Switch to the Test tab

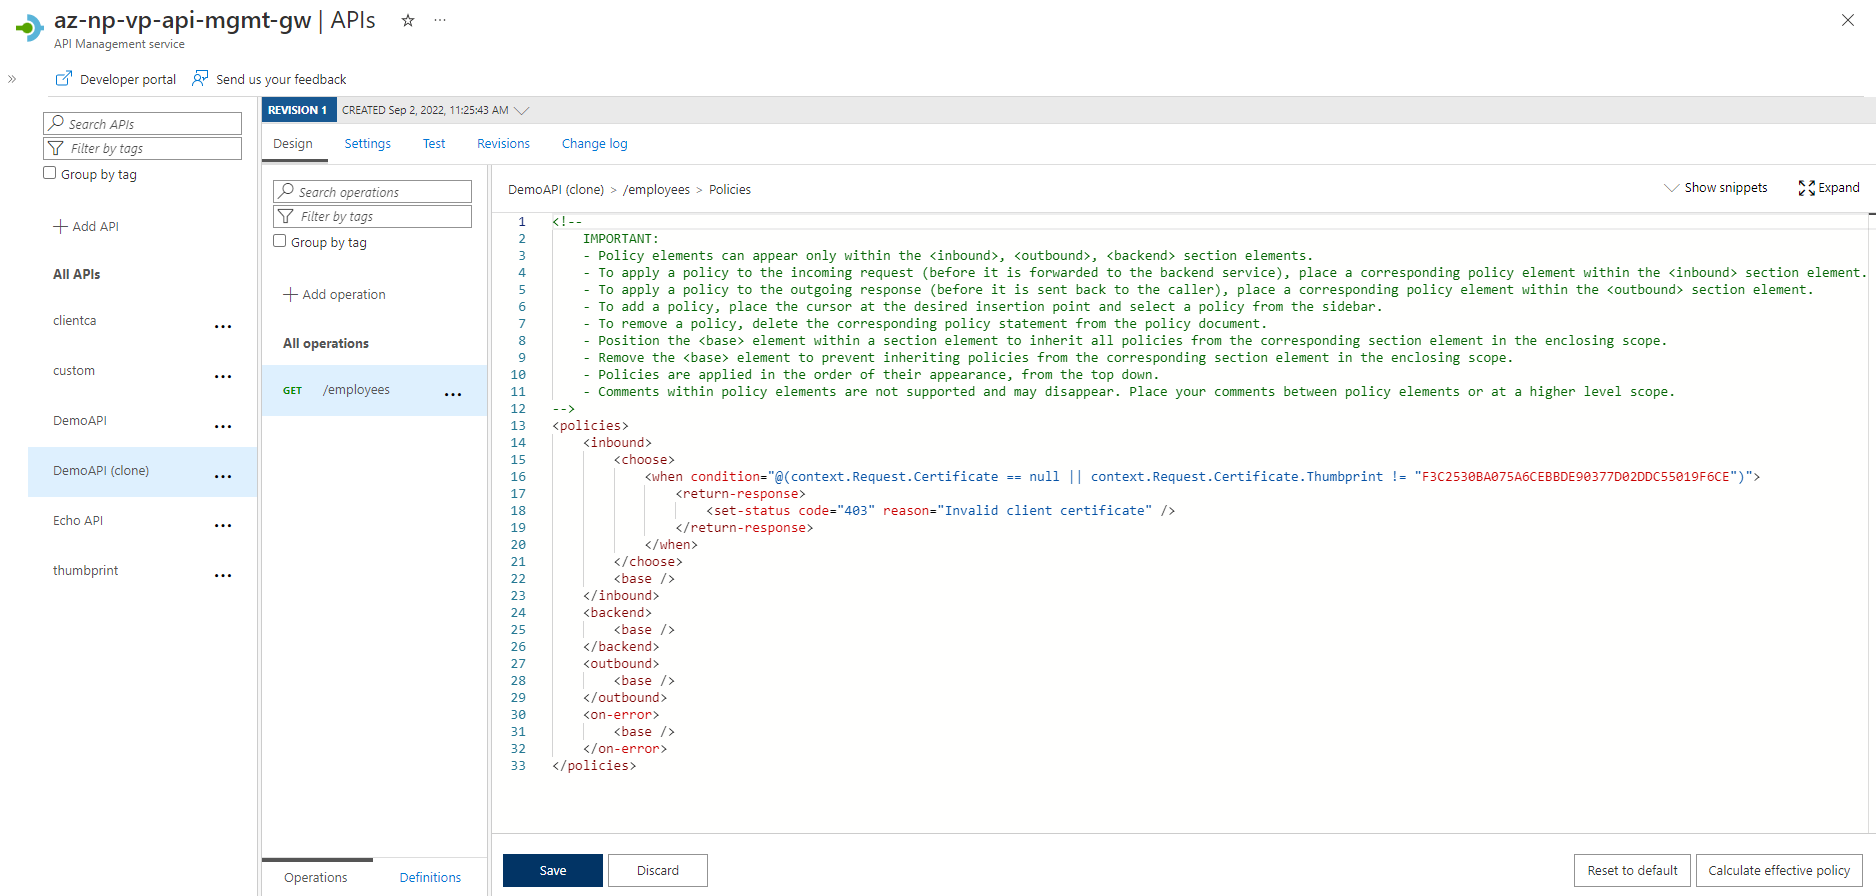(x=434, y=144)
